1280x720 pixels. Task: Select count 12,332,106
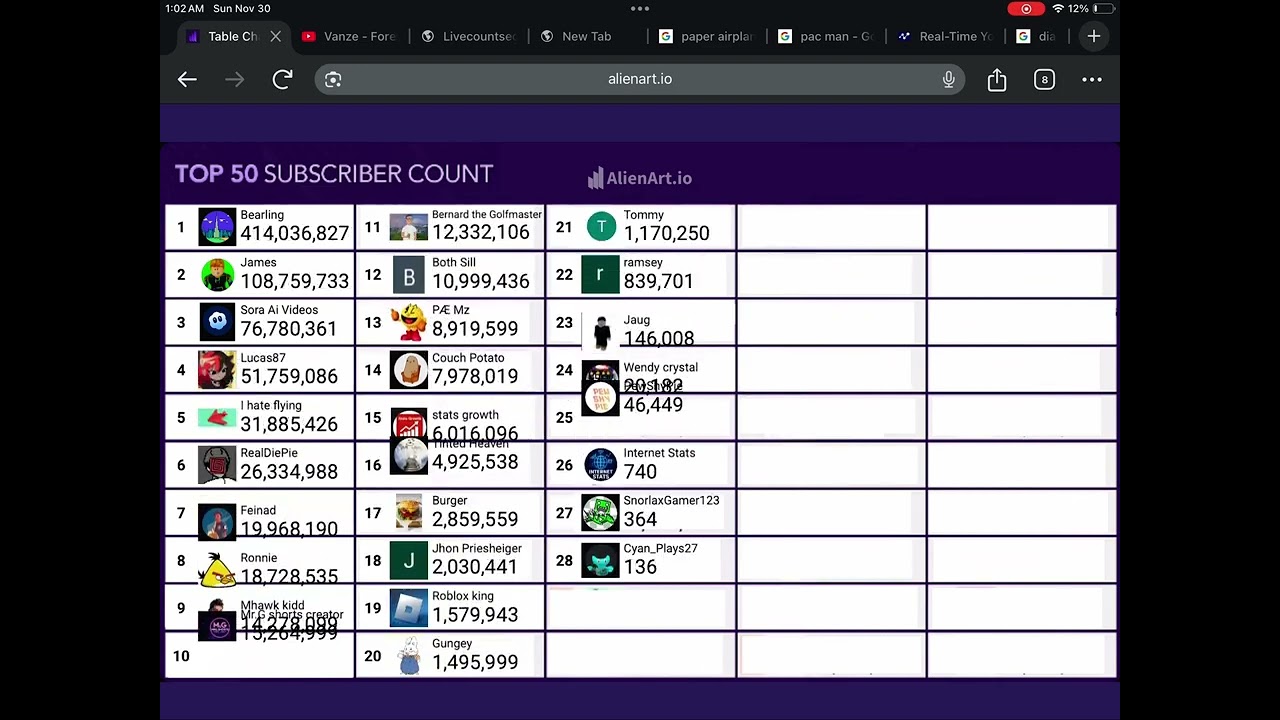click(x=480, y=233)
